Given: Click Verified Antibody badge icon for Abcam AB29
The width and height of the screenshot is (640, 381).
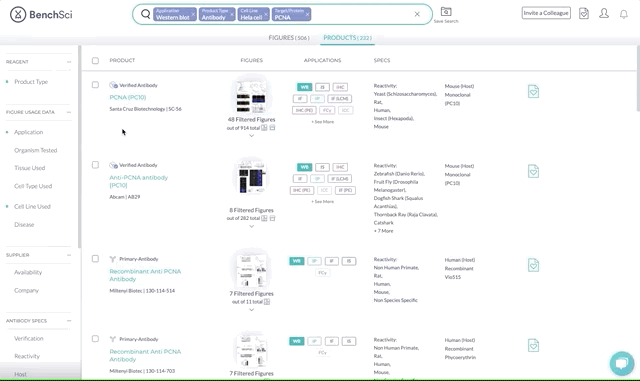Looking at the screenshot, I should pyautogui.click(x=113, y=165).
